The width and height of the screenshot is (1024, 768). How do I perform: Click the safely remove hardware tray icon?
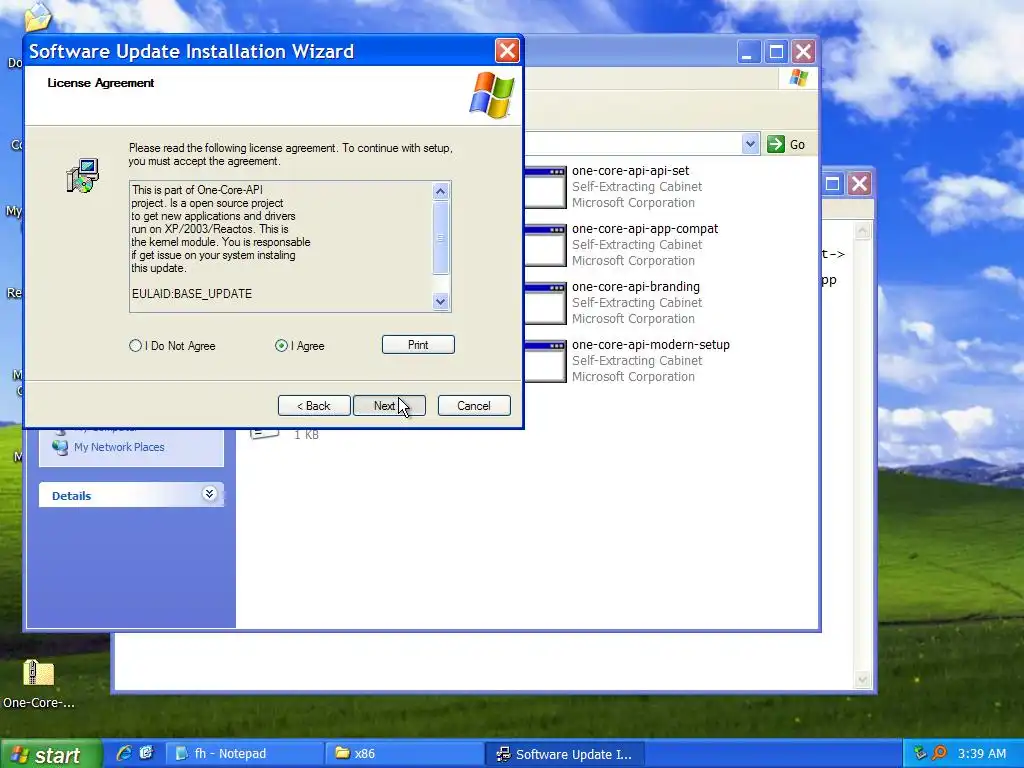[921, 754]
